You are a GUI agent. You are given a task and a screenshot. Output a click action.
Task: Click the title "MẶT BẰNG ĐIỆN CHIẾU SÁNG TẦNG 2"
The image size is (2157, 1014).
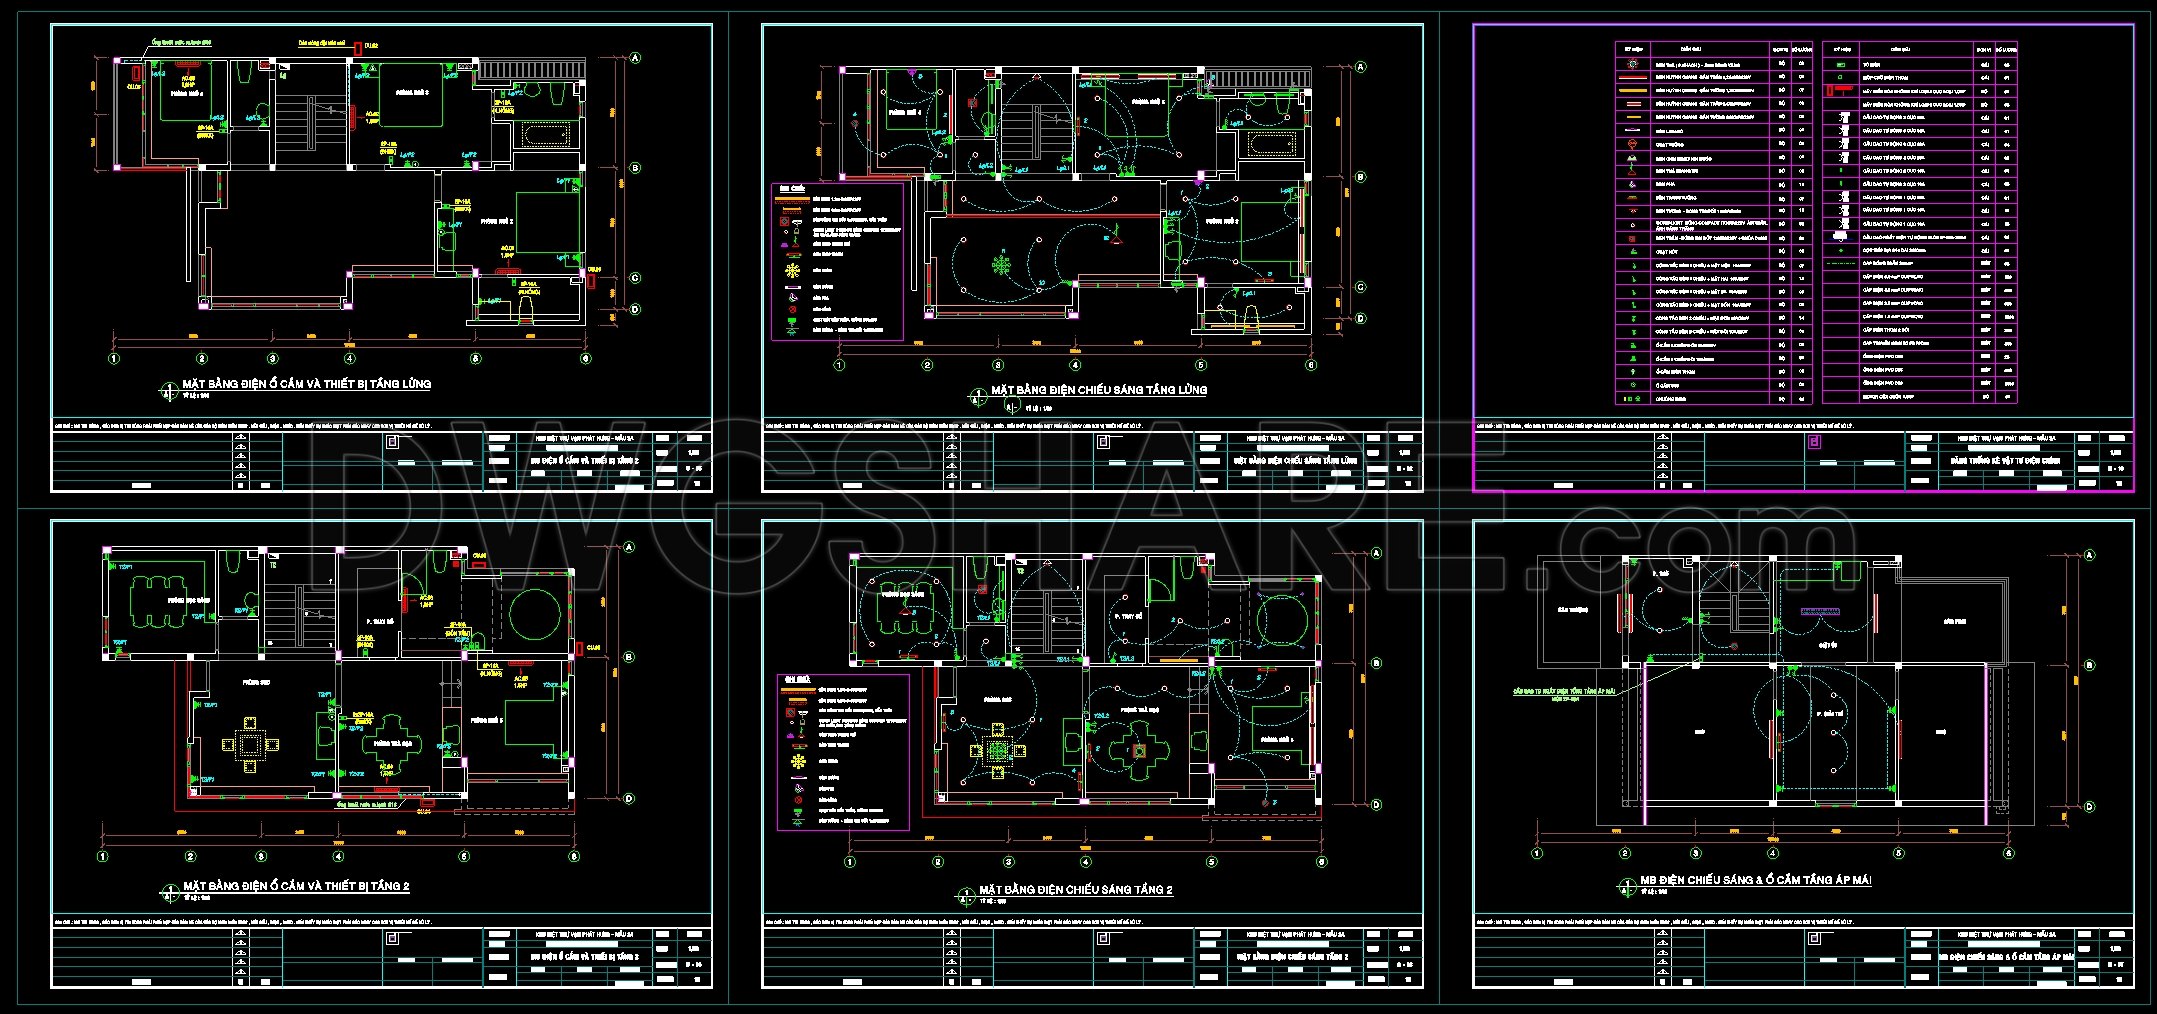1076,889
